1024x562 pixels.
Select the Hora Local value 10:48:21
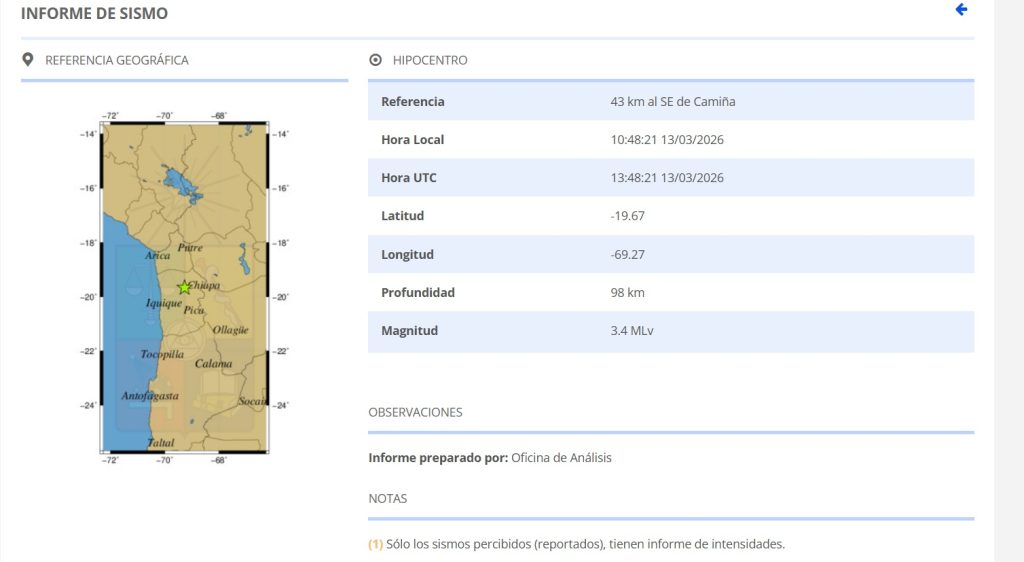[666, 140]
